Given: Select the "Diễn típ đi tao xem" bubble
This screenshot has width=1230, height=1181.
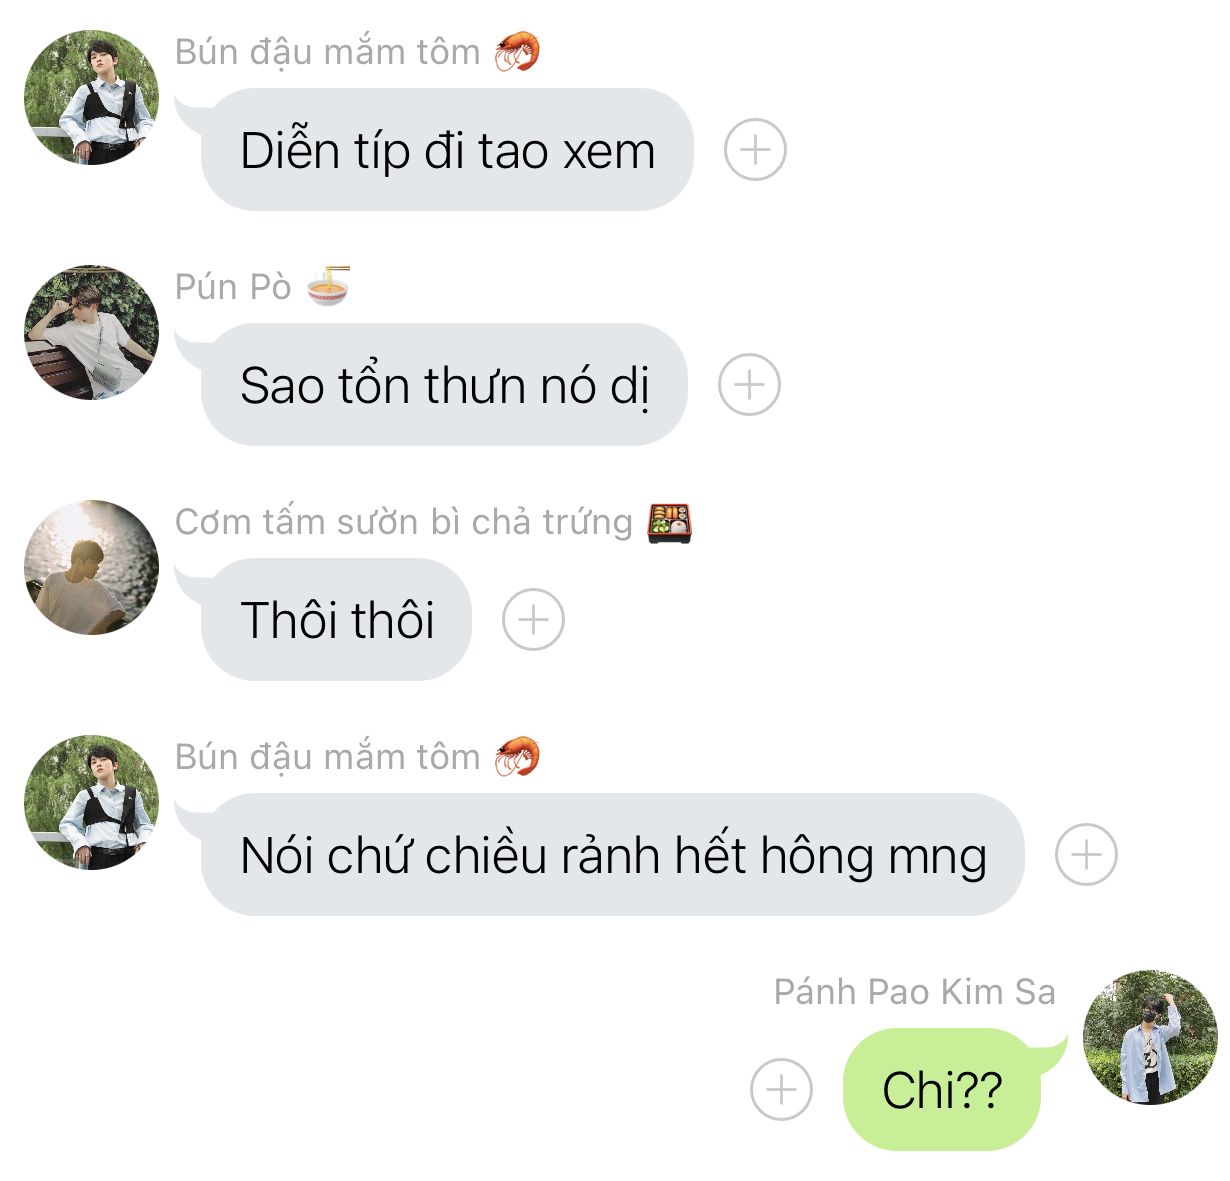Looking at the screenshot, I should click(447, 150).
